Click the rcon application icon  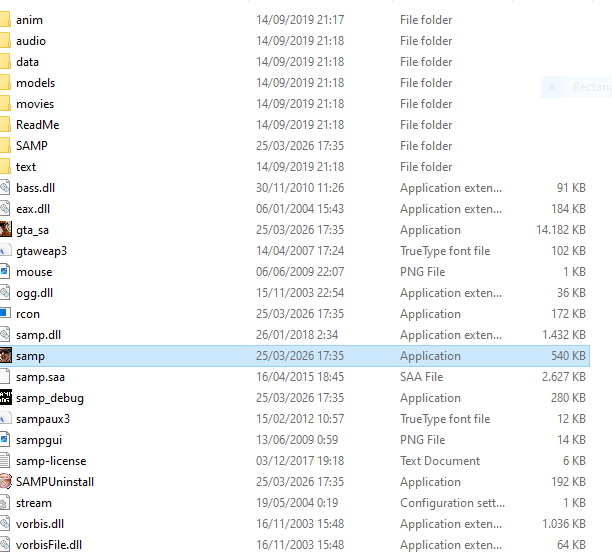pos(5,313)
